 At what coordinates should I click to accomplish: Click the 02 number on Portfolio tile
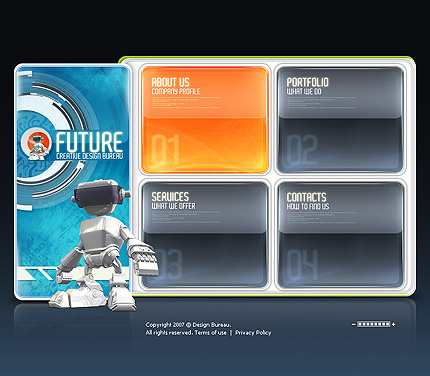click(302, 150)
